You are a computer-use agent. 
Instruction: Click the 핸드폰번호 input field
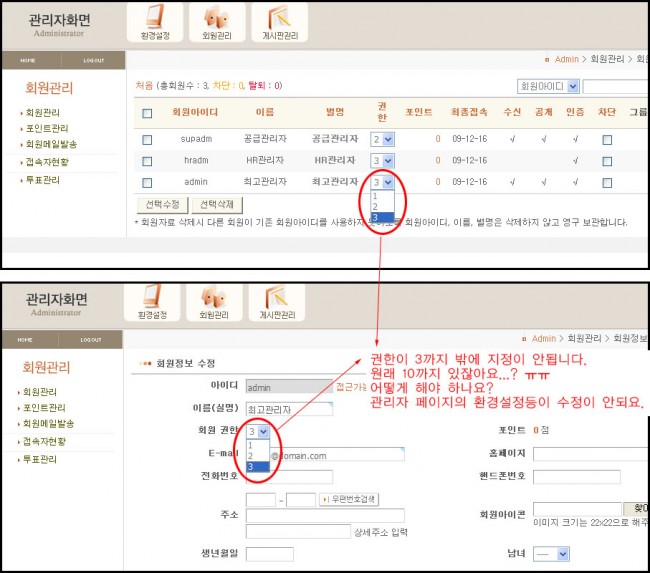click(x=577, y=477)
